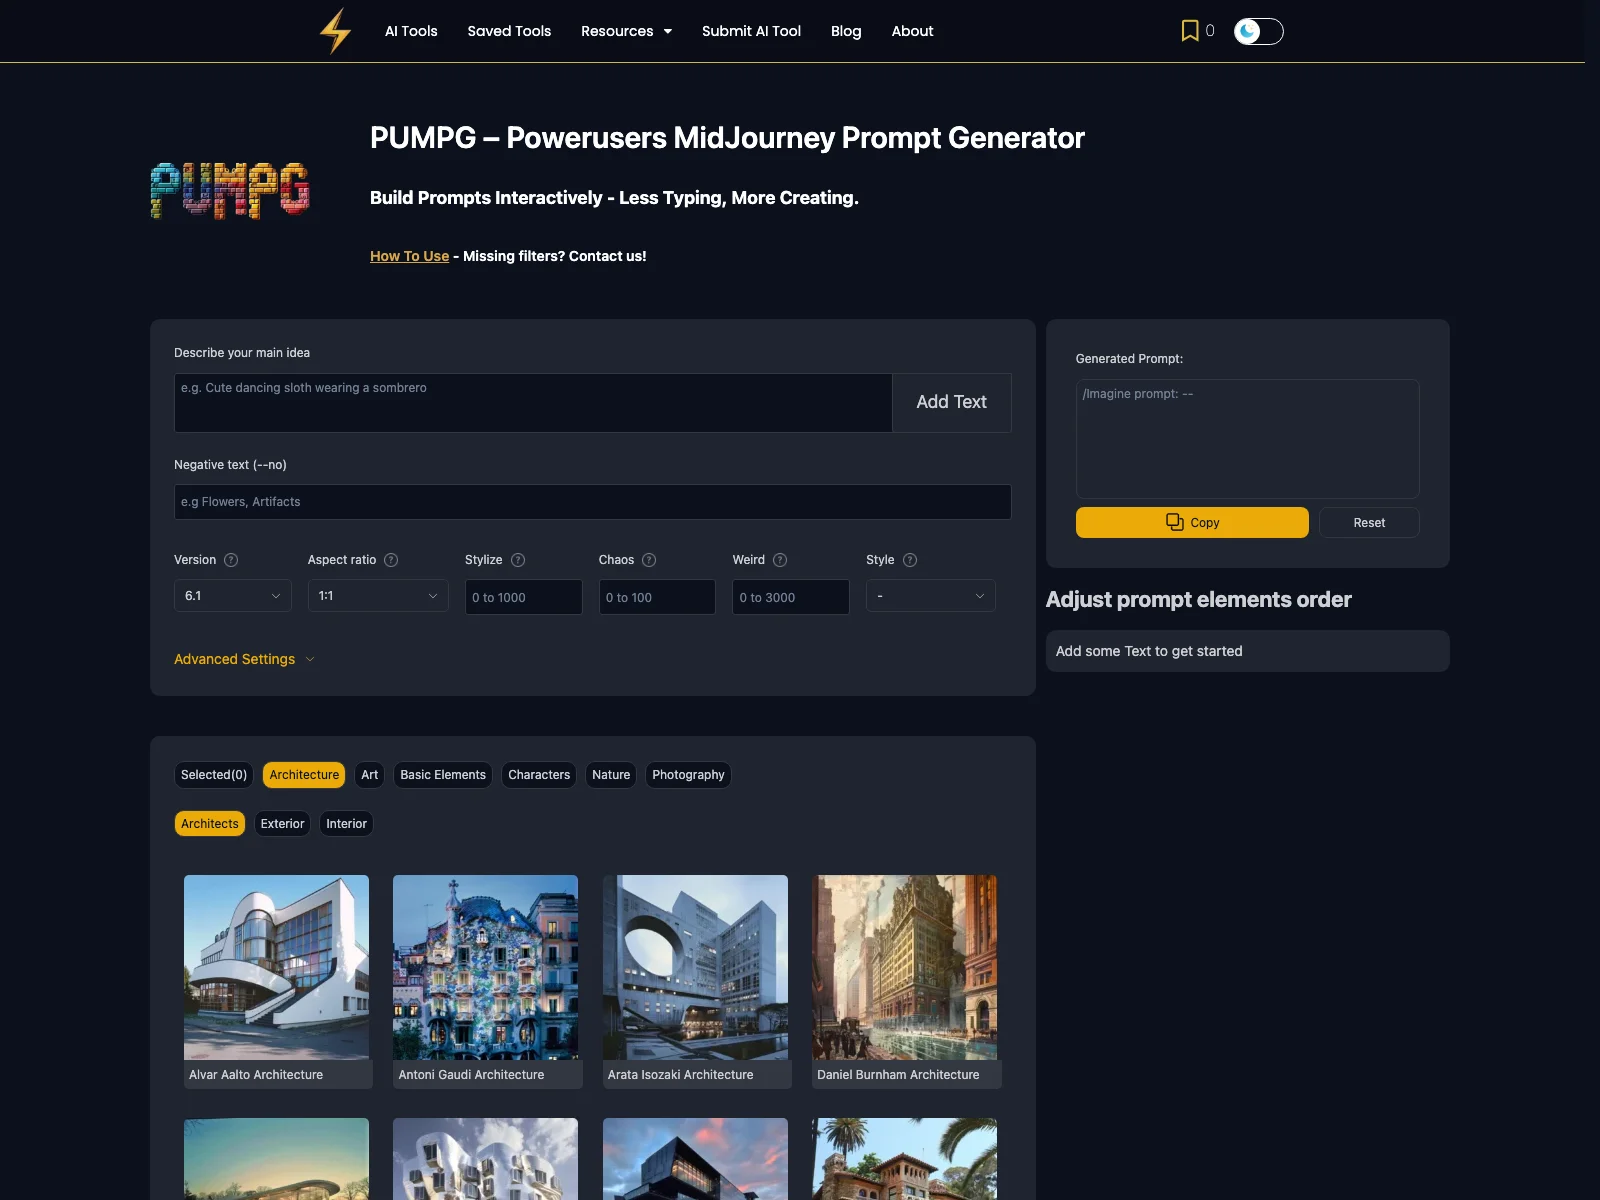The image size is (1600, 1200).
Task: Show help for Style setting
Action: [x=910, y=560]
